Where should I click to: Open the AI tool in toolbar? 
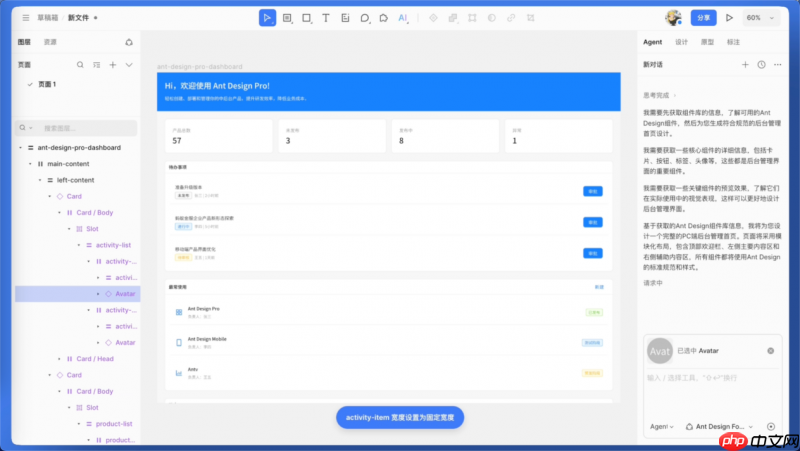(403, 18)
